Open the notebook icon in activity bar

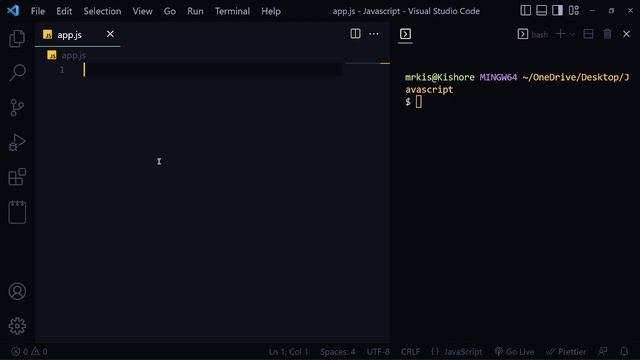click(17, 212)
